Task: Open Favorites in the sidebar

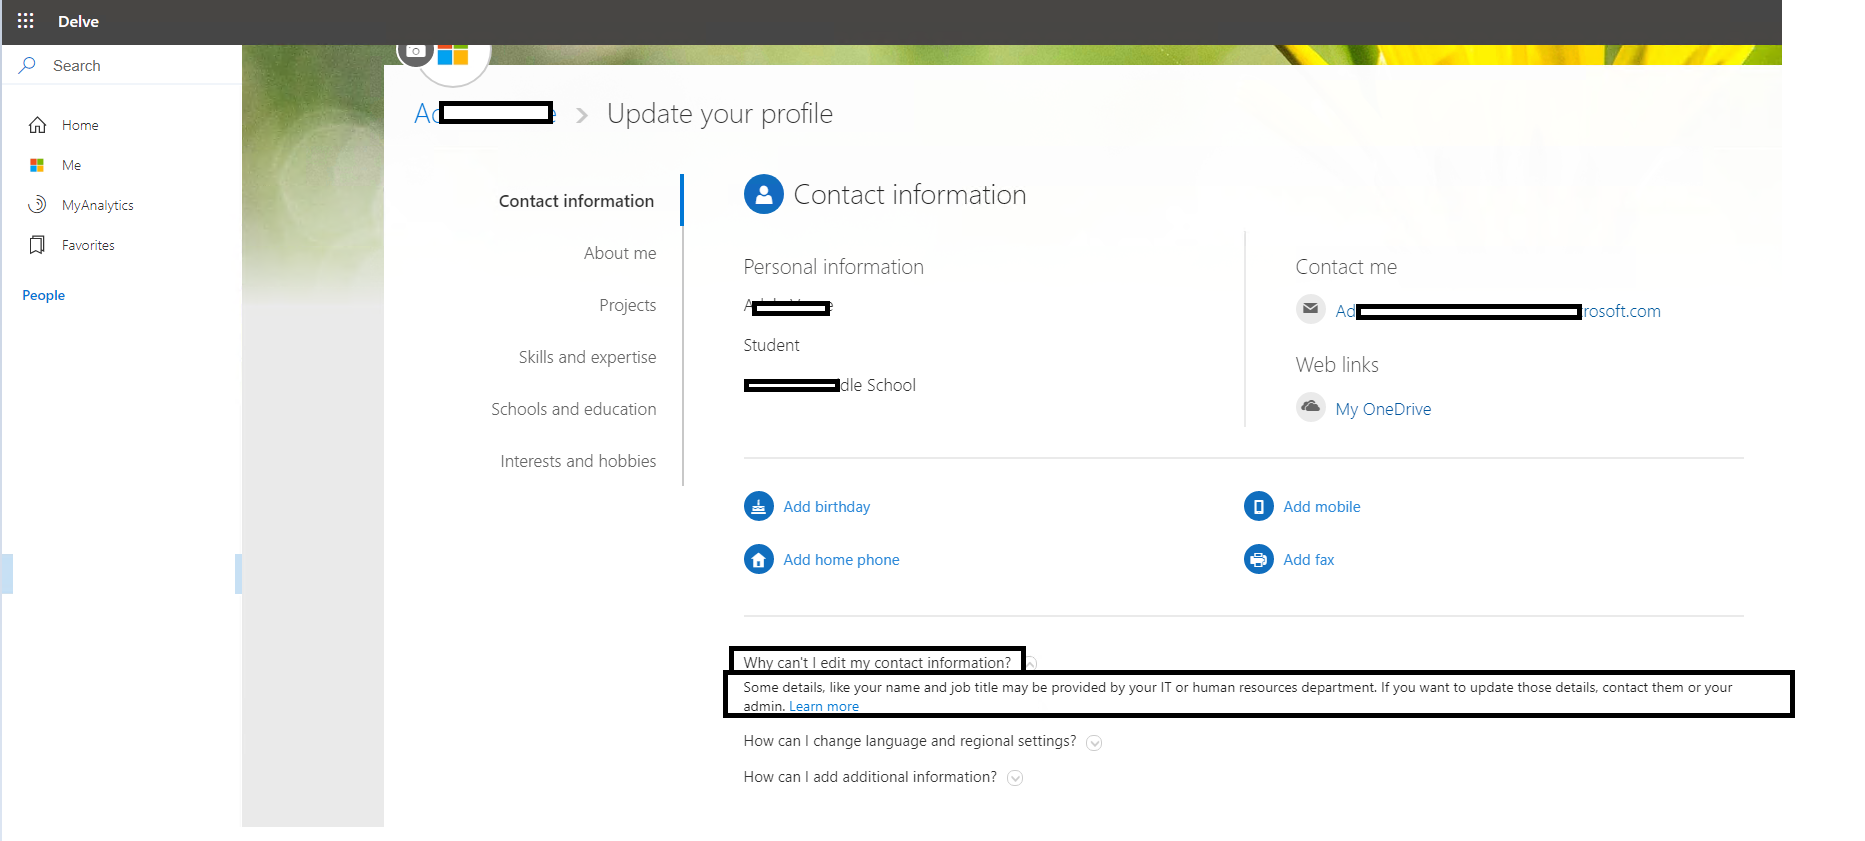Action: (88, 245)
